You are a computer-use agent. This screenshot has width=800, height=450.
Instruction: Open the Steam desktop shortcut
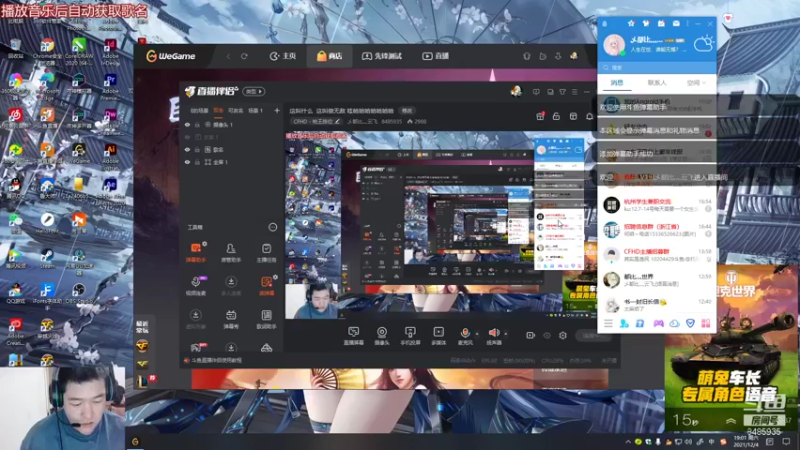point(47,259)
